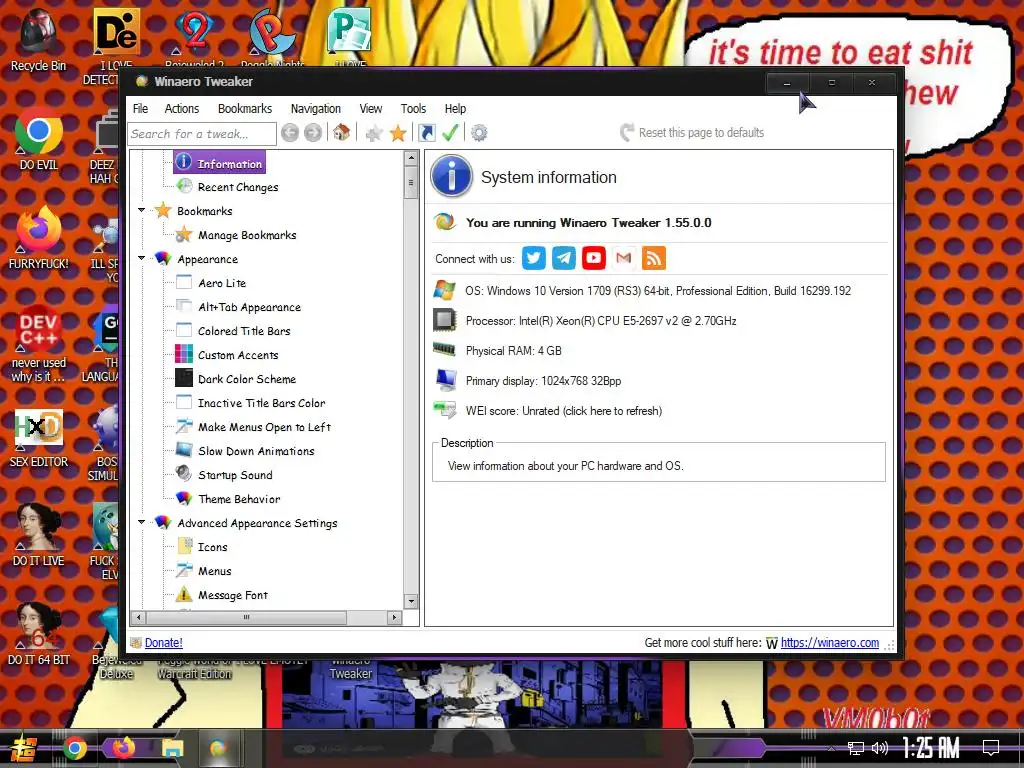This screenshot has height=768, width=1024.
Task: Open Firefox desktop shortcut labeled FURRYFUCK!
Action: pyautogui.click(x=38, y=238)
